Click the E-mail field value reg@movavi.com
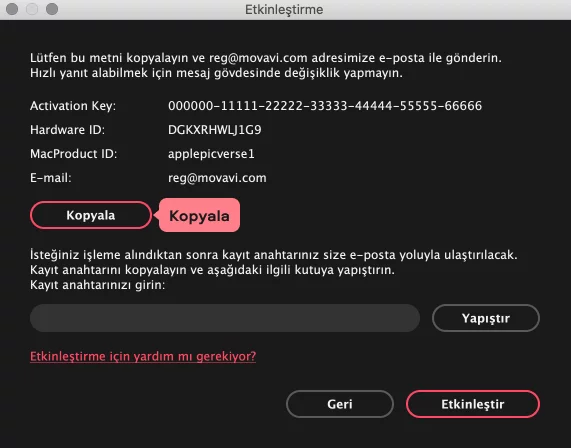The image size is (571, 448). click(217, 178)
